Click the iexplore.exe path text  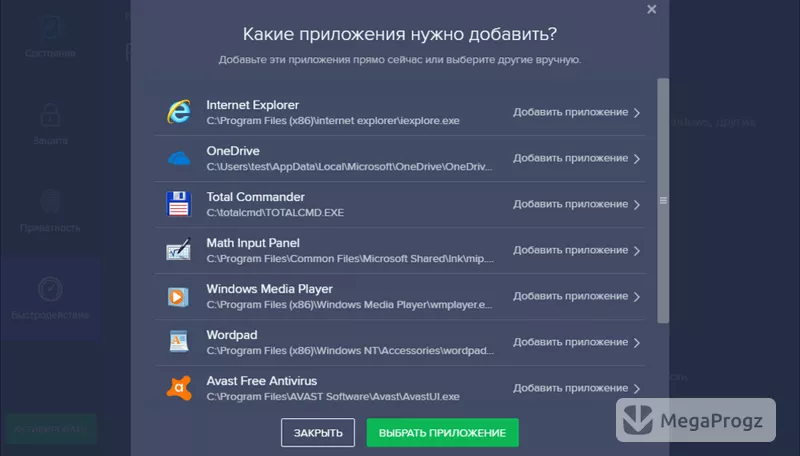tap(333, 121)
